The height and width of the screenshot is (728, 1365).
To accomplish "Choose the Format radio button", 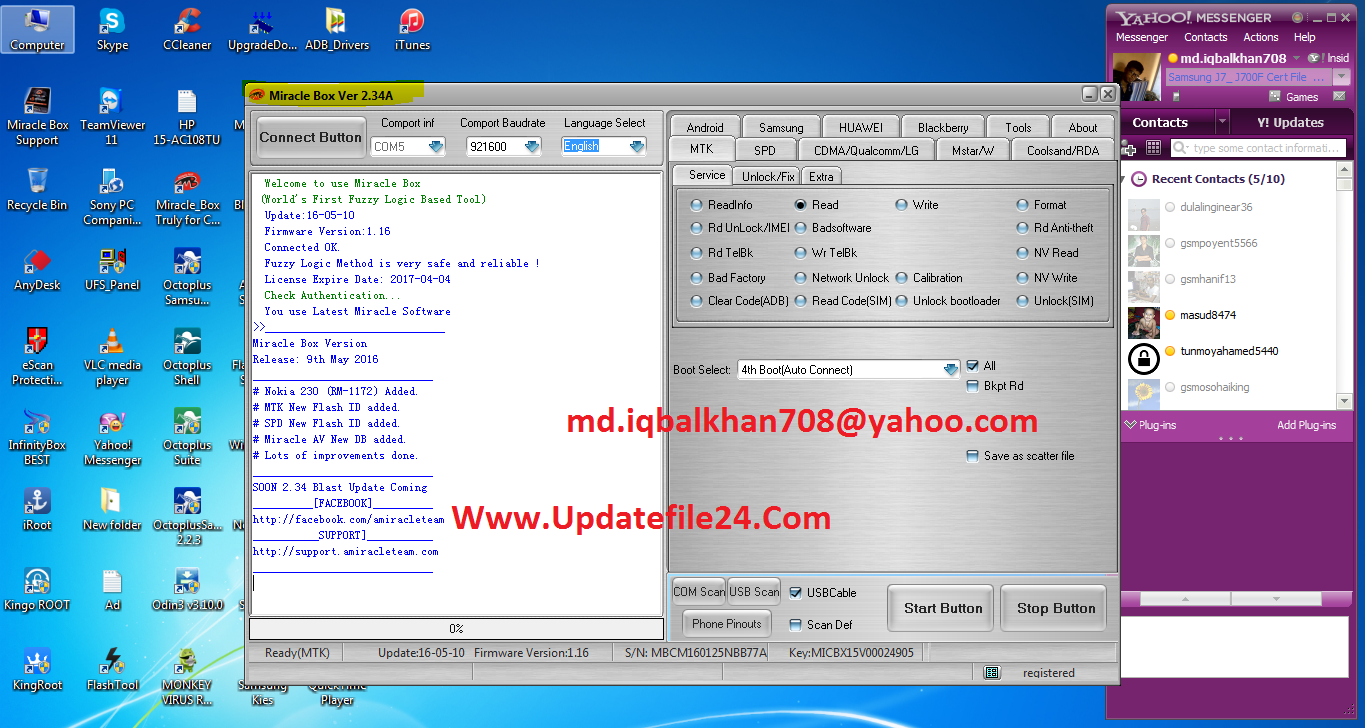I will (1022, 204).
